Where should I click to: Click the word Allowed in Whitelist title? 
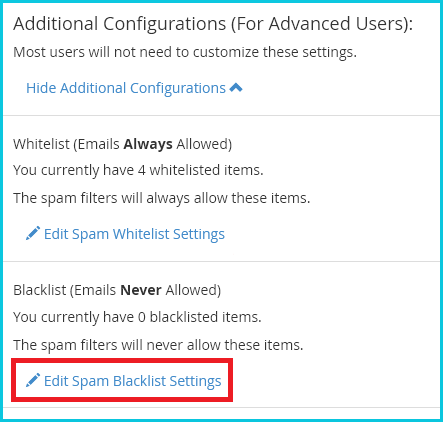[204, 144]
